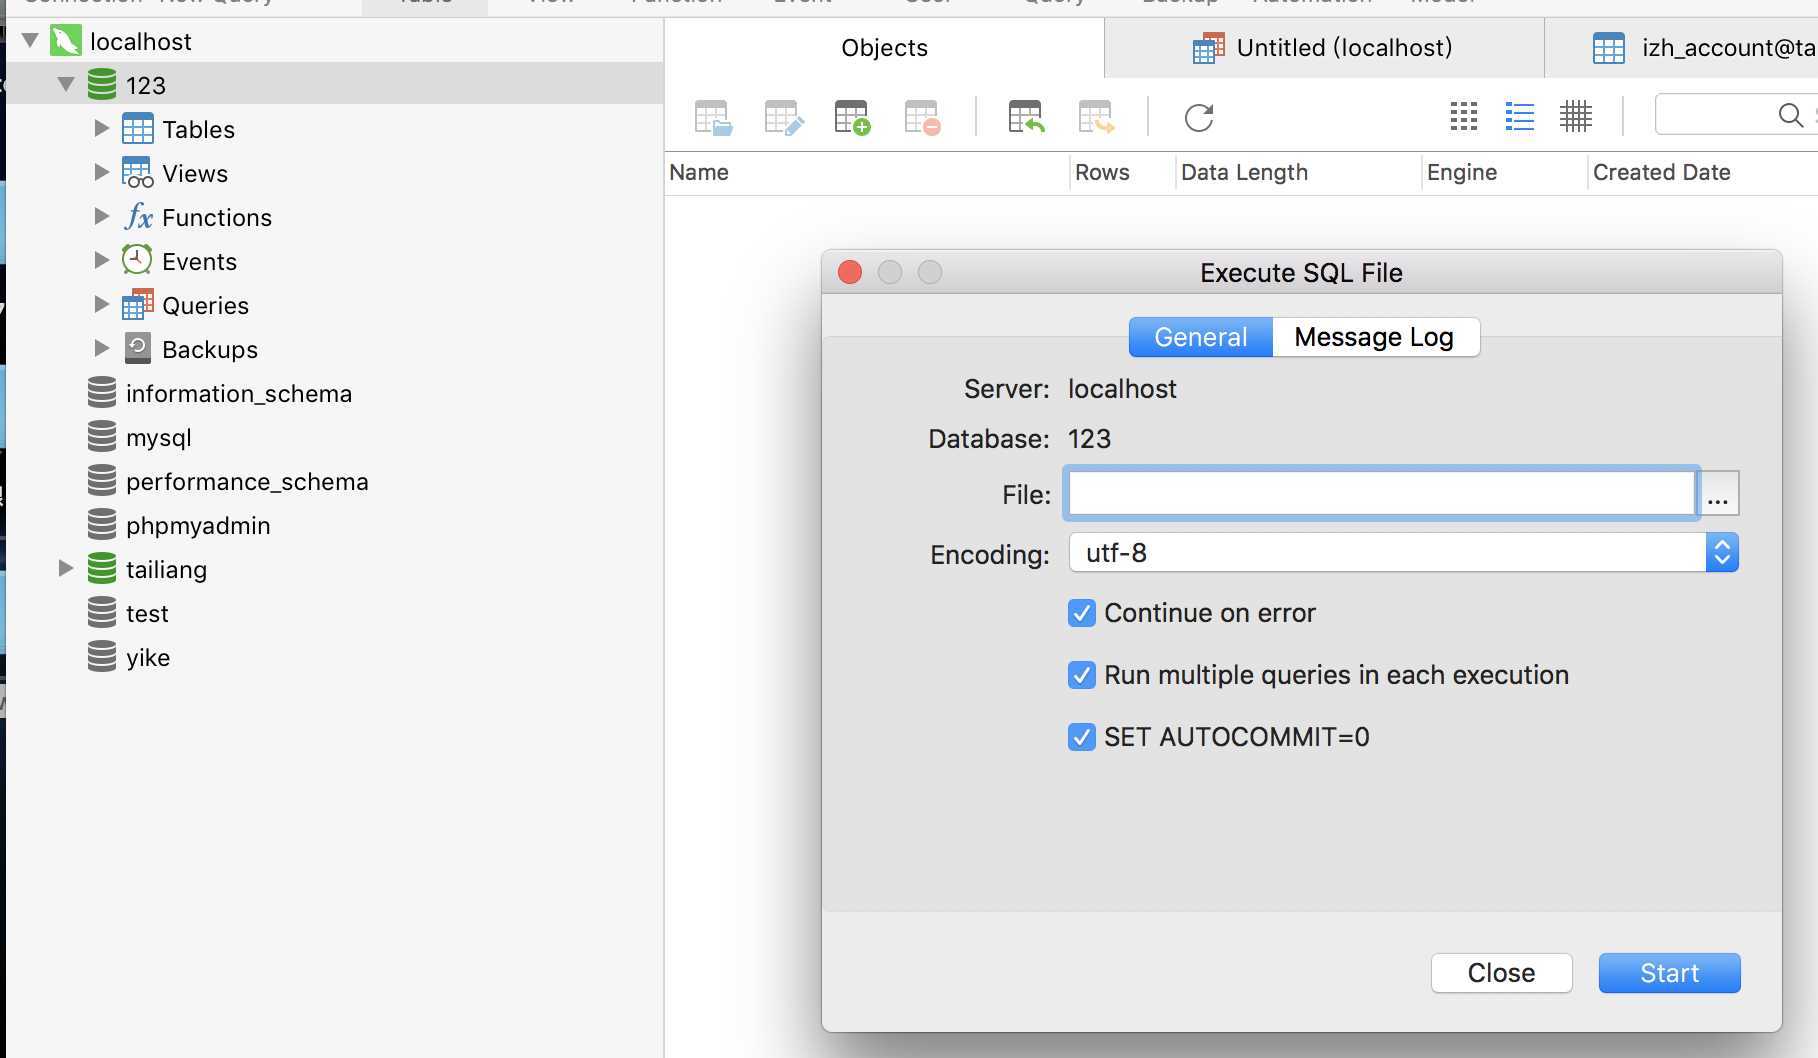Click the Import Wizard toolbar icon
The width and height of the screenshot is (1818, 1058).
1026,118
